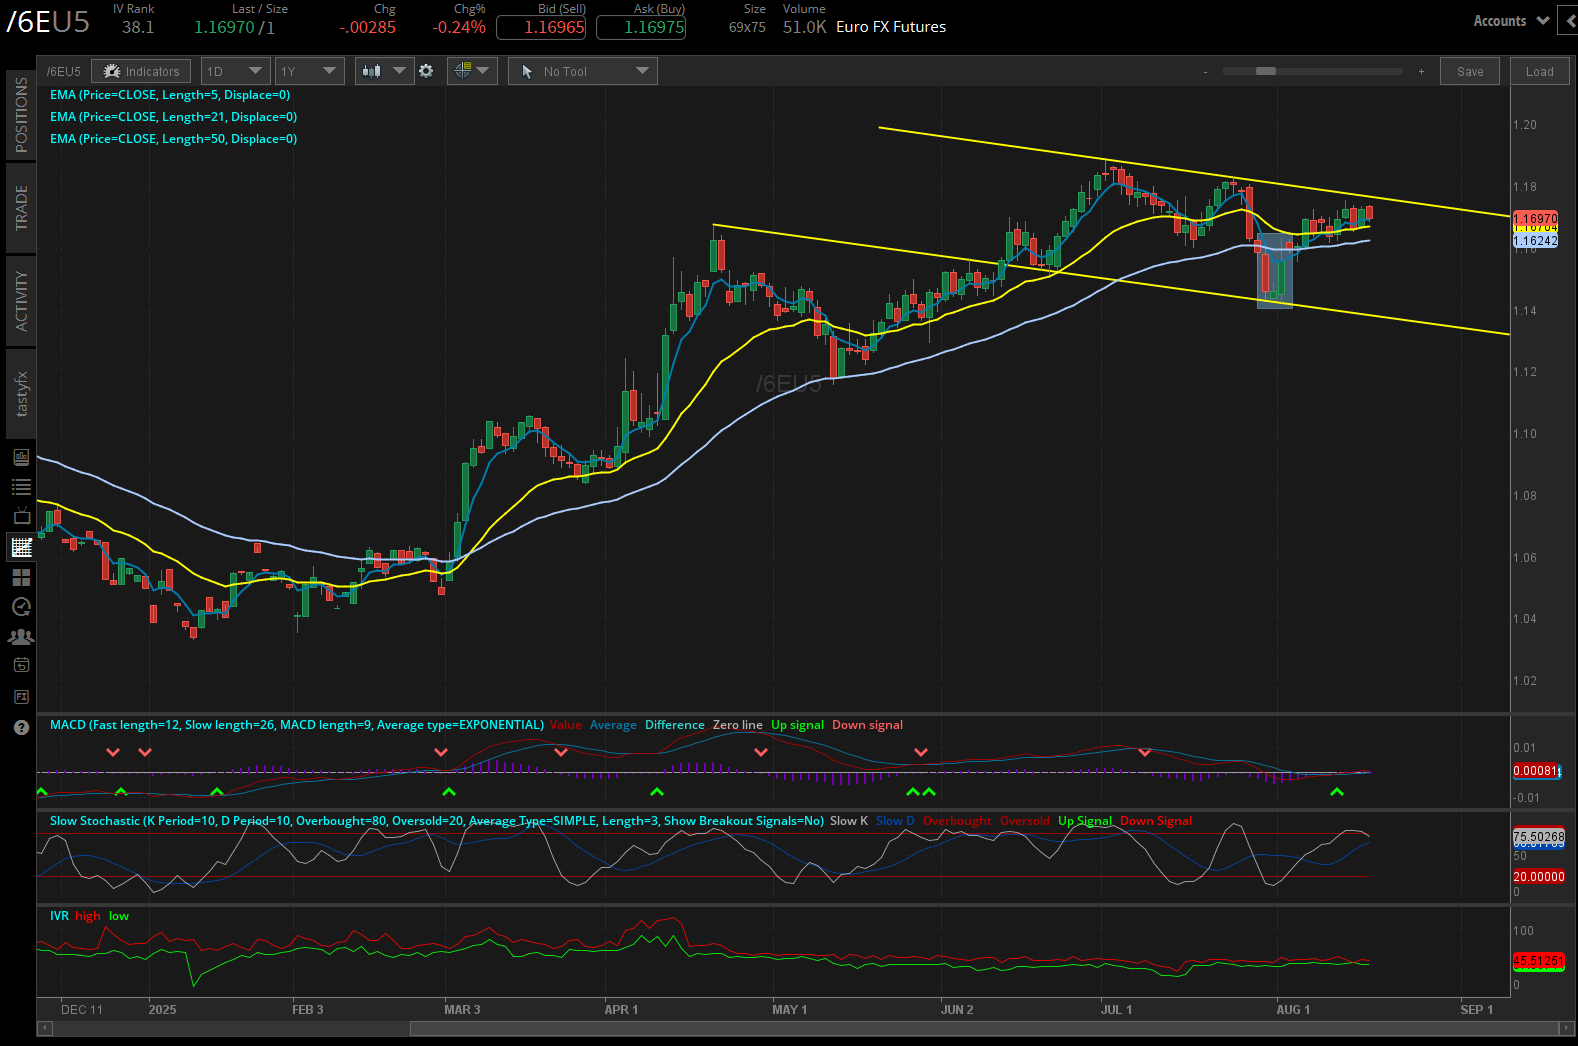This screenshot has width=1578, height=1046.
Task: Click the IV Rank 38.1 value
Action: tap(138, 28)
